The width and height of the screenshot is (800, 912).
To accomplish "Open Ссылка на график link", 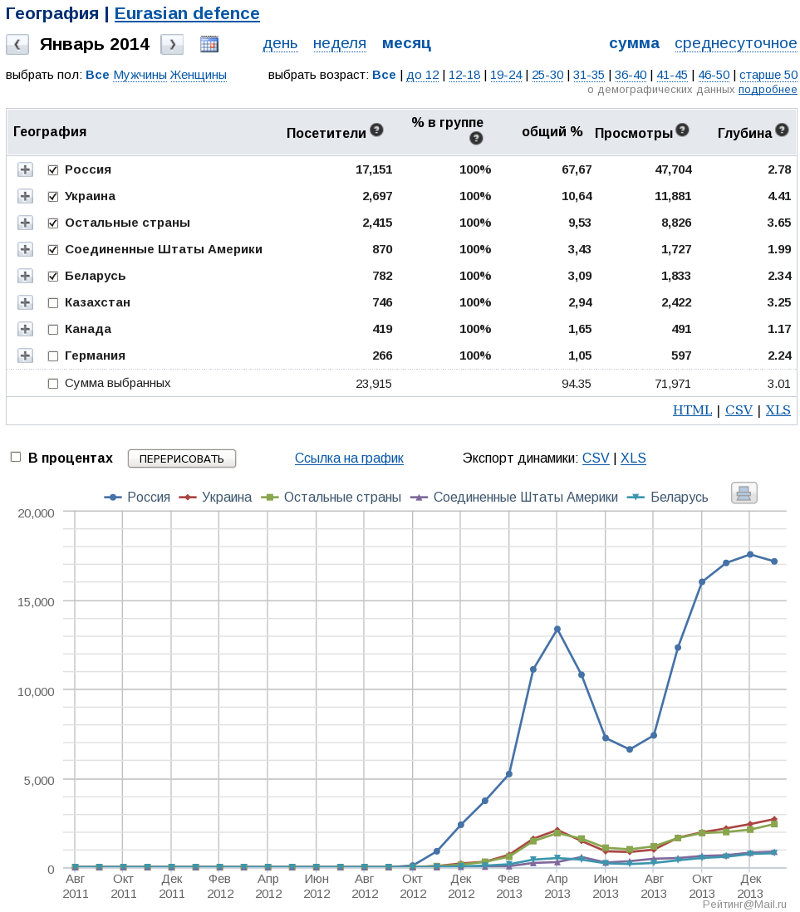I will coord(349,458).
